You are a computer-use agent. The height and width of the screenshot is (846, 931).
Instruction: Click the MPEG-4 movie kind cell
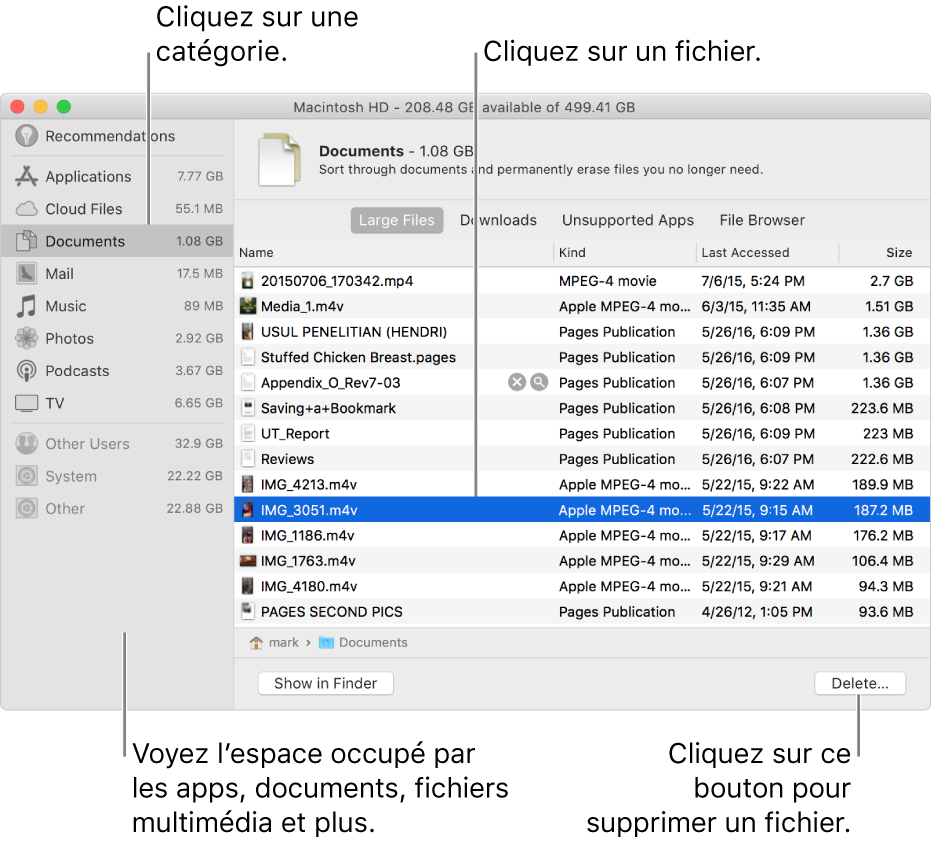coord(607,281)
